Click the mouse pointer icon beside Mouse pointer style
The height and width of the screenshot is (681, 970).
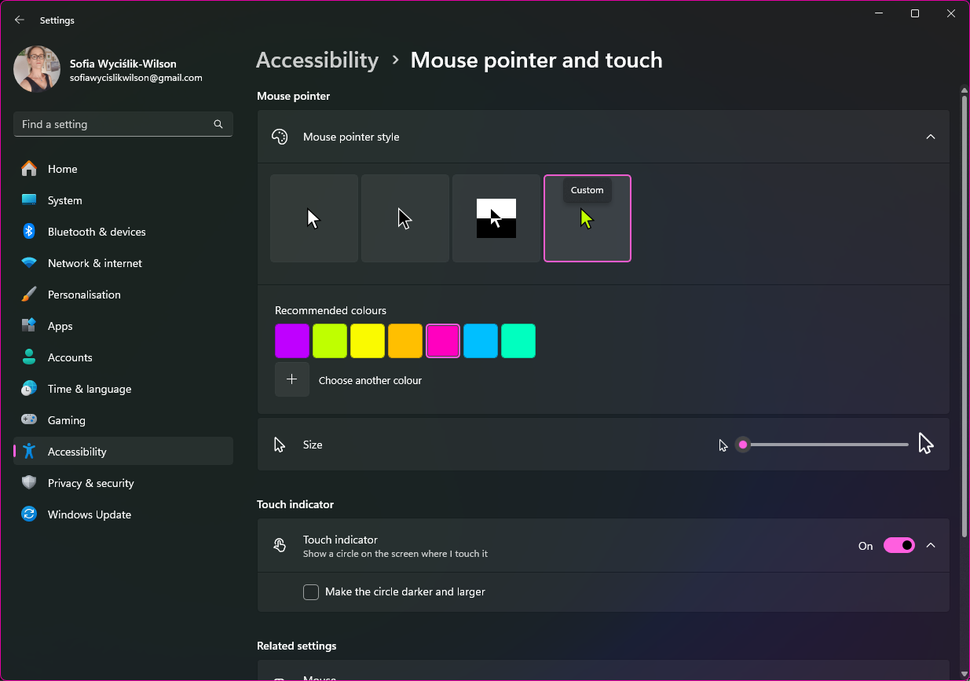pyautogui.click(x=280, y=137)
